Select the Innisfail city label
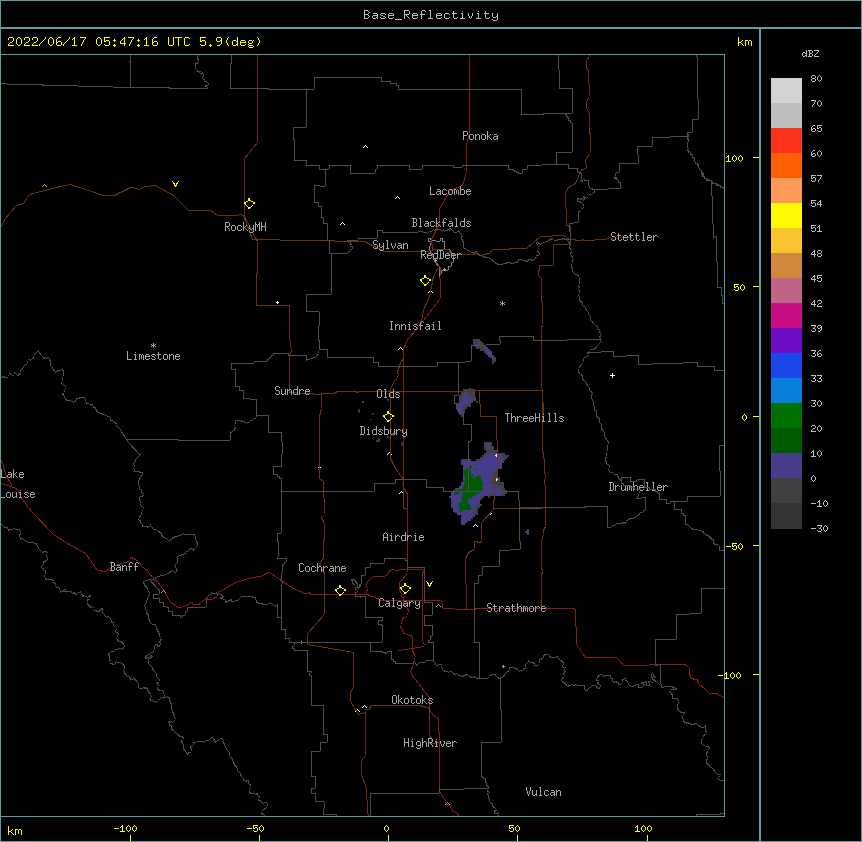Screen dimensions: 862x842 415,326
